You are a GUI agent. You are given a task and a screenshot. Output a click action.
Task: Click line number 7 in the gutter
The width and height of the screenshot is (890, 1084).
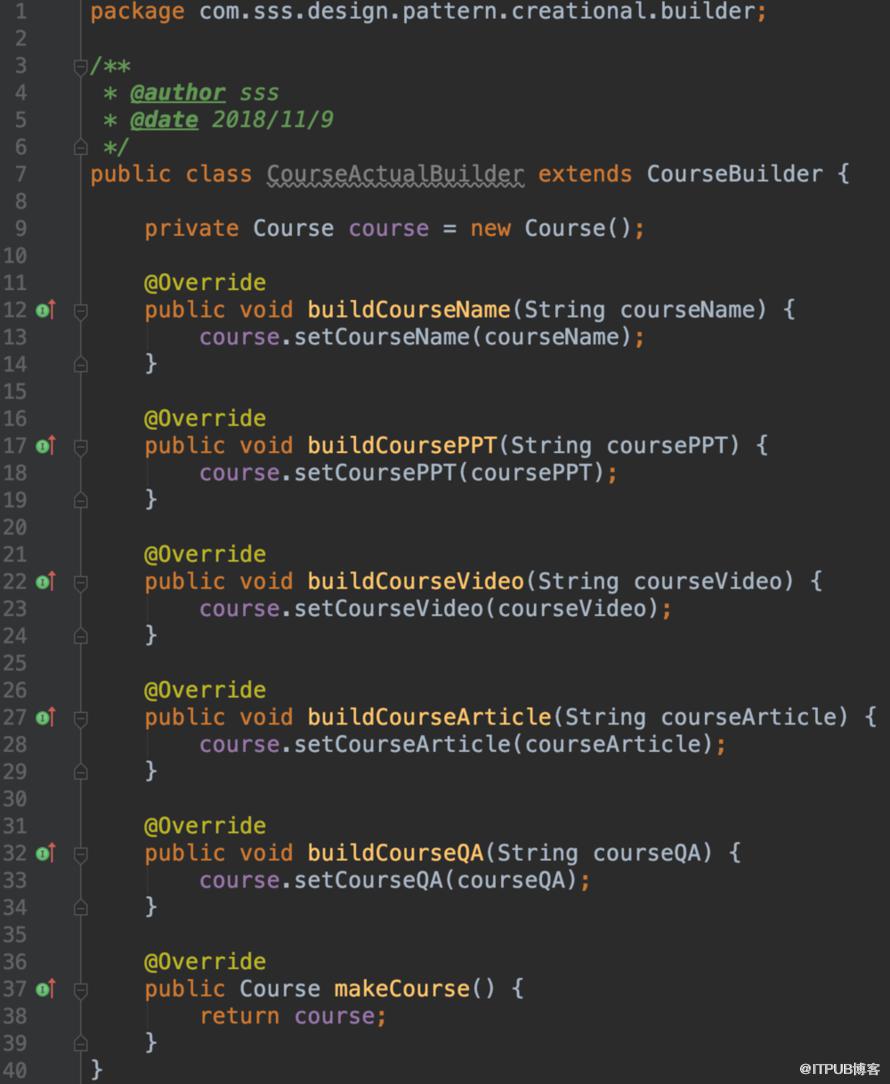point(21,174)
